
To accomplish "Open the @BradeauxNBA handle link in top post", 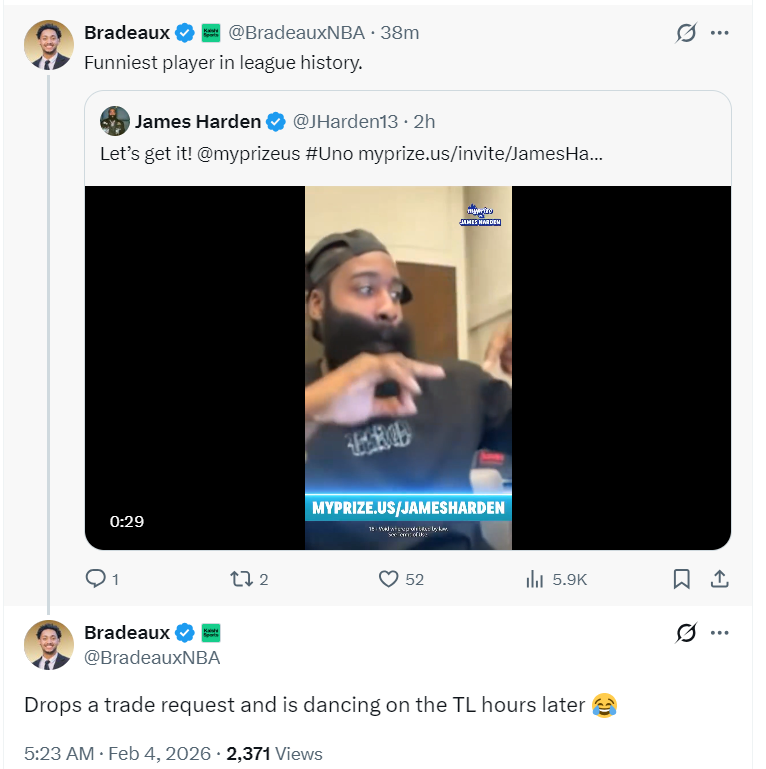I will point(296,33).
